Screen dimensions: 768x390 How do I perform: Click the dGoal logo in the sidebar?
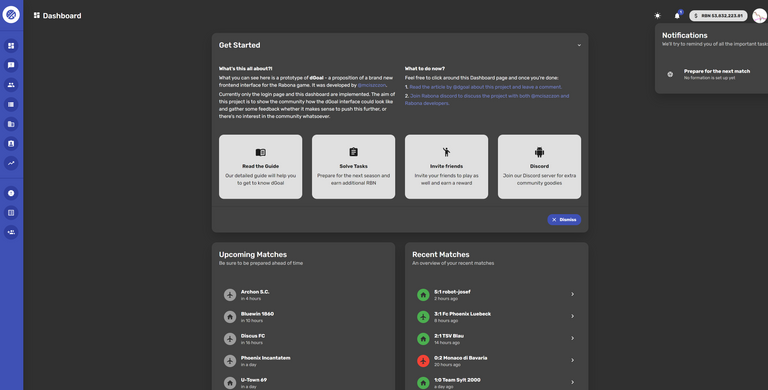point(11,15)
